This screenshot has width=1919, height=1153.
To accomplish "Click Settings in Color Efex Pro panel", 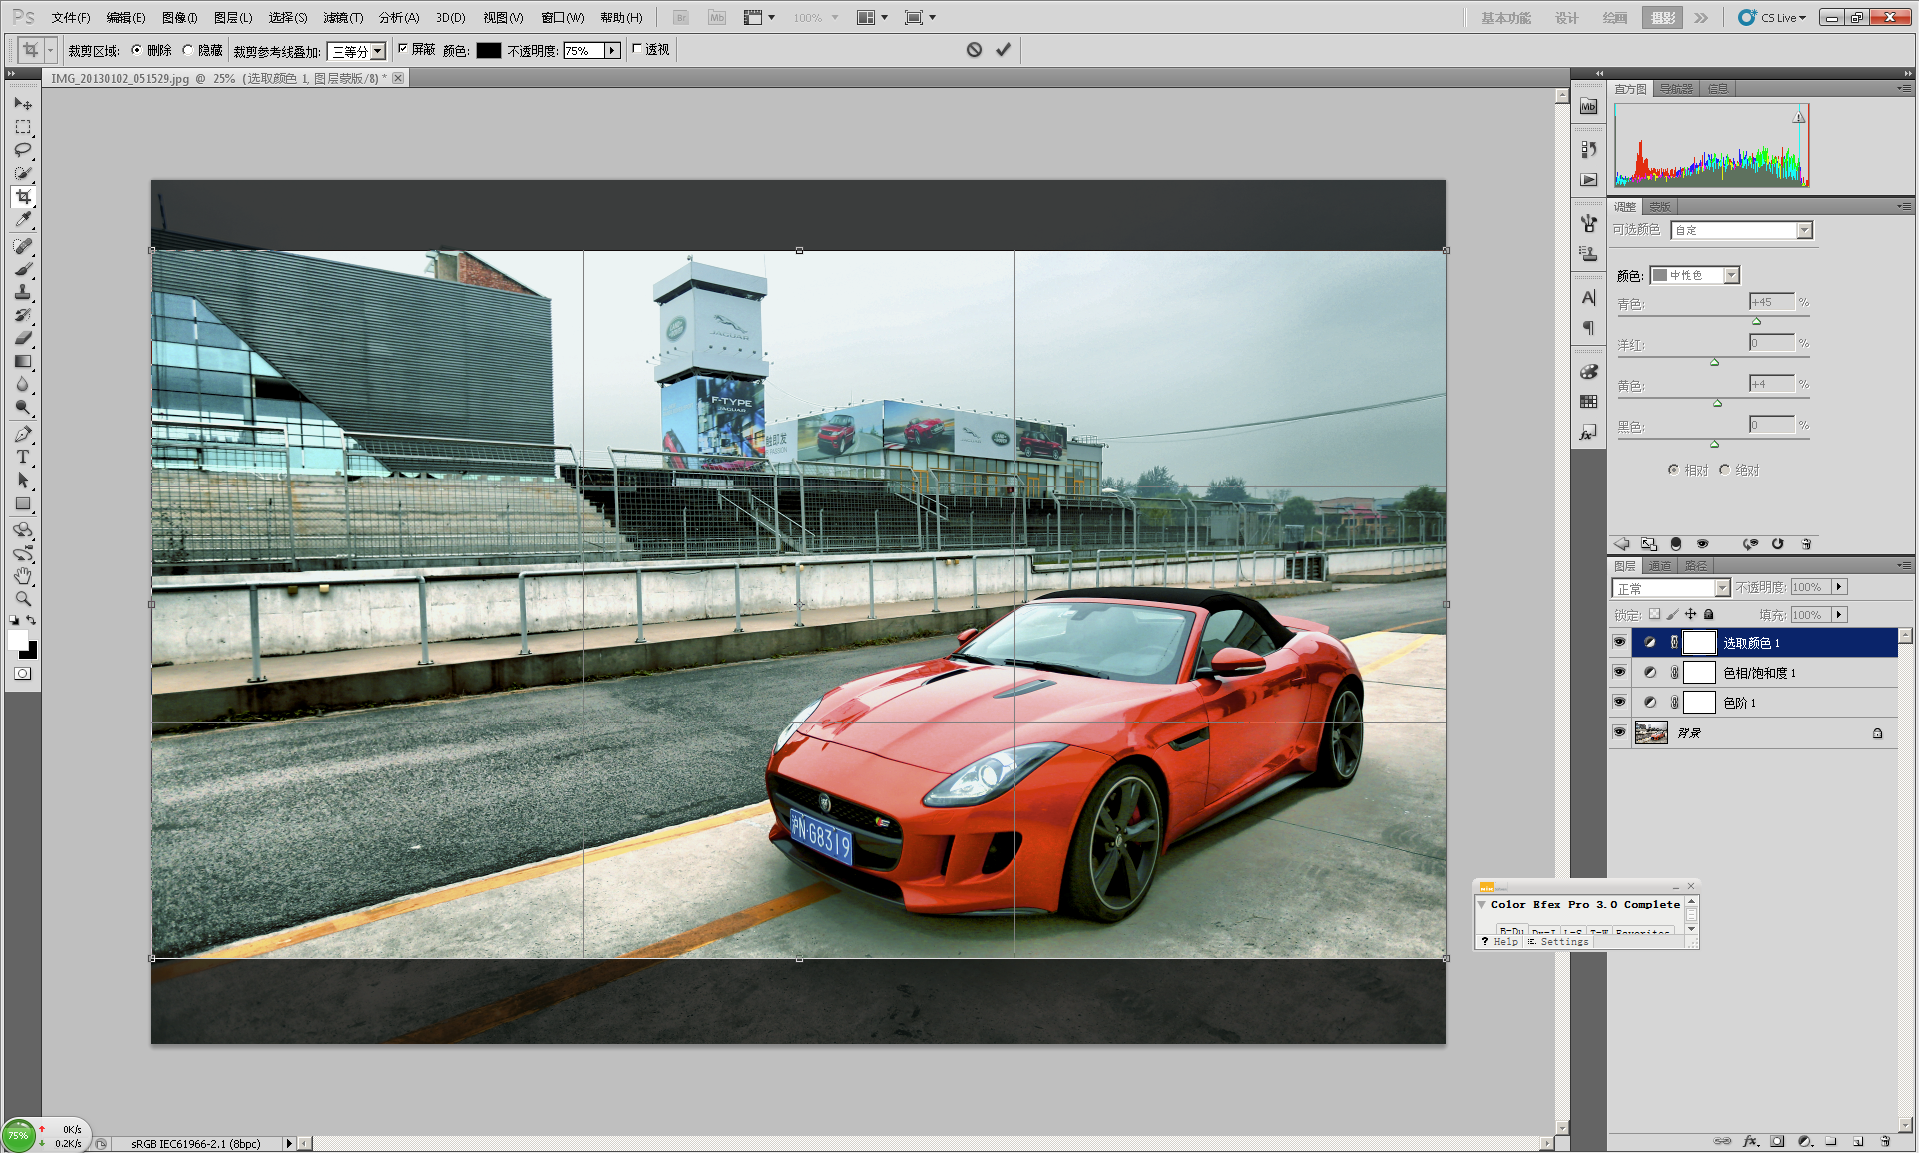I will pyautogui.click(x=1559, y=942).
